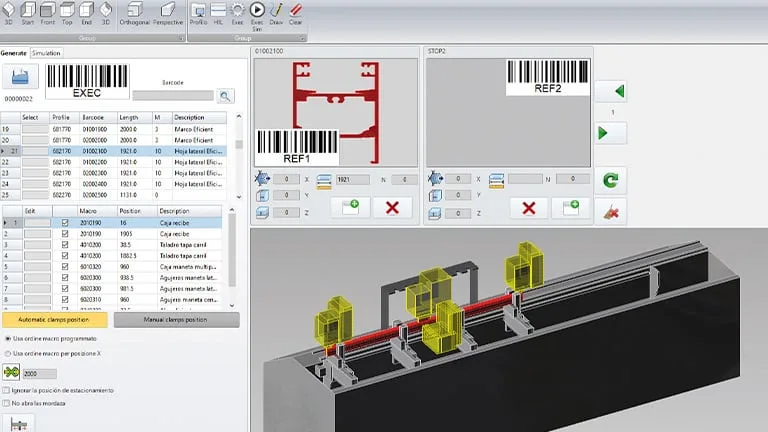
Task: Click 'Automatic clamps position' button
Action: [x=54, y=320]
